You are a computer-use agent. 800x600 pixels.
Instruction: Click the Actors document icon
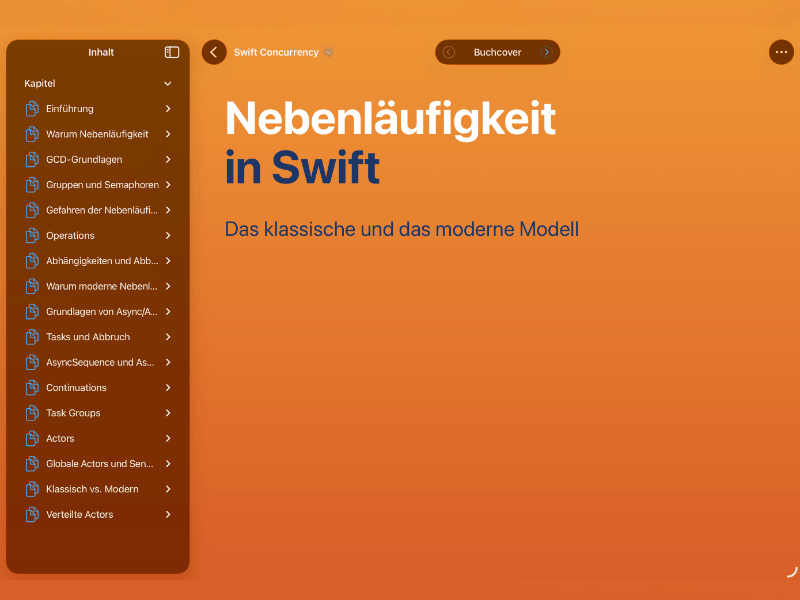point(32,438)
